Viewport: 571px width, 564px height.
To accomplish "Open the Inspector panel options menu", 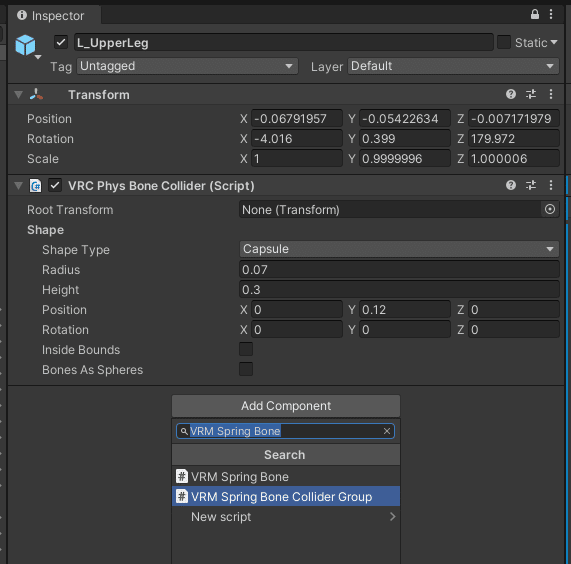I will coord(551,14).
